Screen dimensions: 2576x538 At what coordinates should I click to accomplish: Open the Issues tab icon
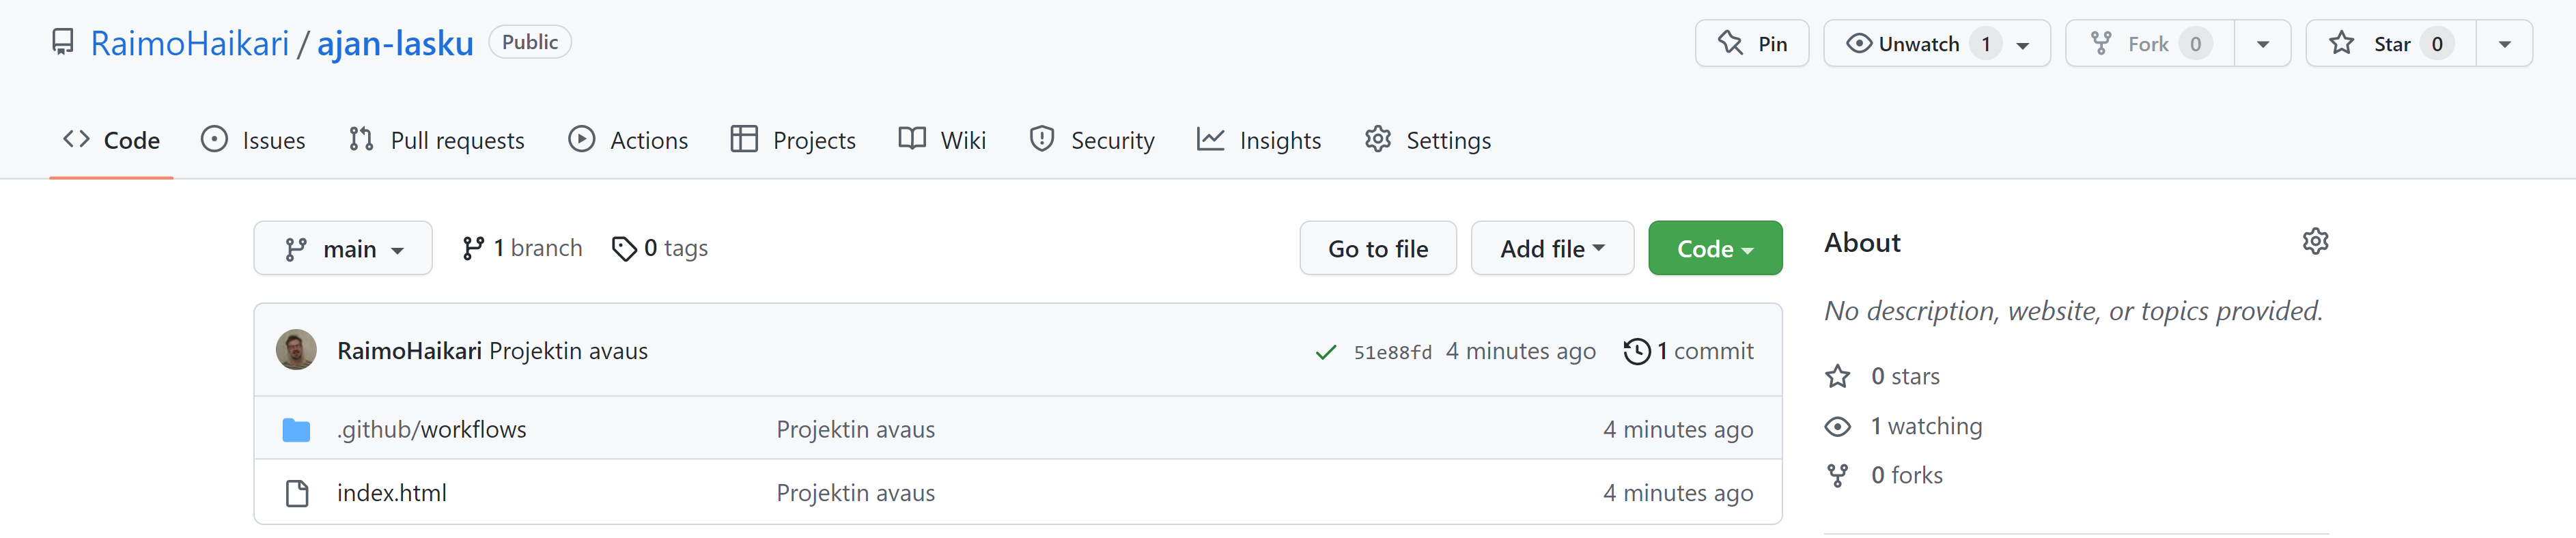(x=215, y=140)
